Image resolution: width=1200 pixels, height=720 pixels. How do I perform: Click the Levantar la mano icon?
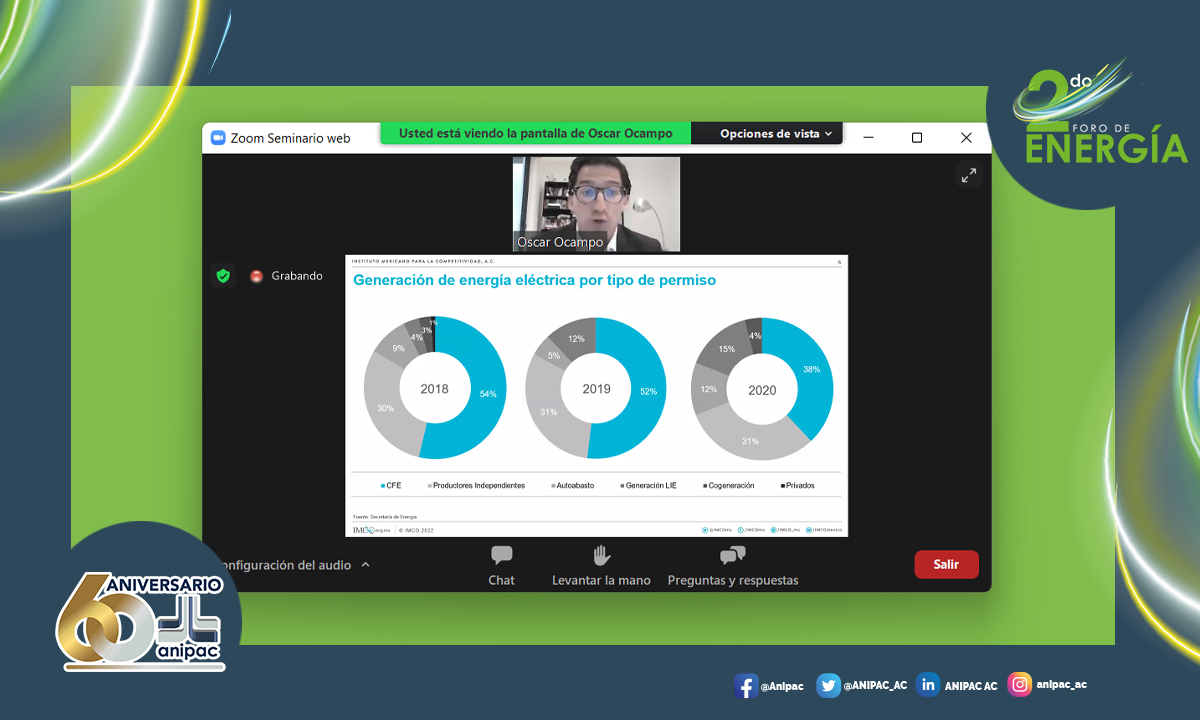click(x=601, y=555)
